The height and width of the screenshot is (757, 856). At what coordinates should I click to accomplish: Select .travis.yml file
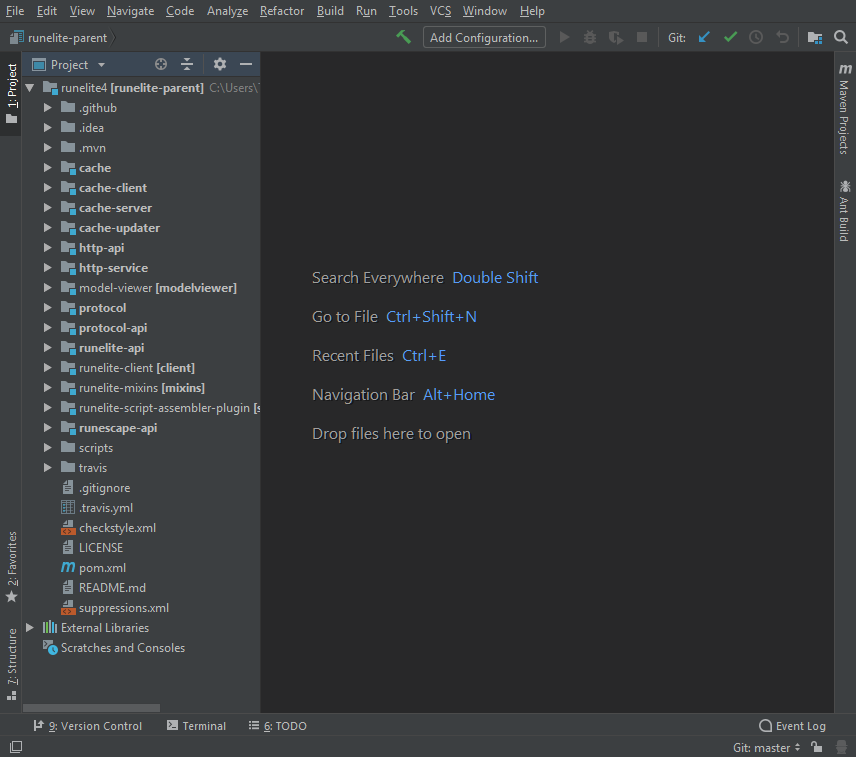[x=106, y=508]
